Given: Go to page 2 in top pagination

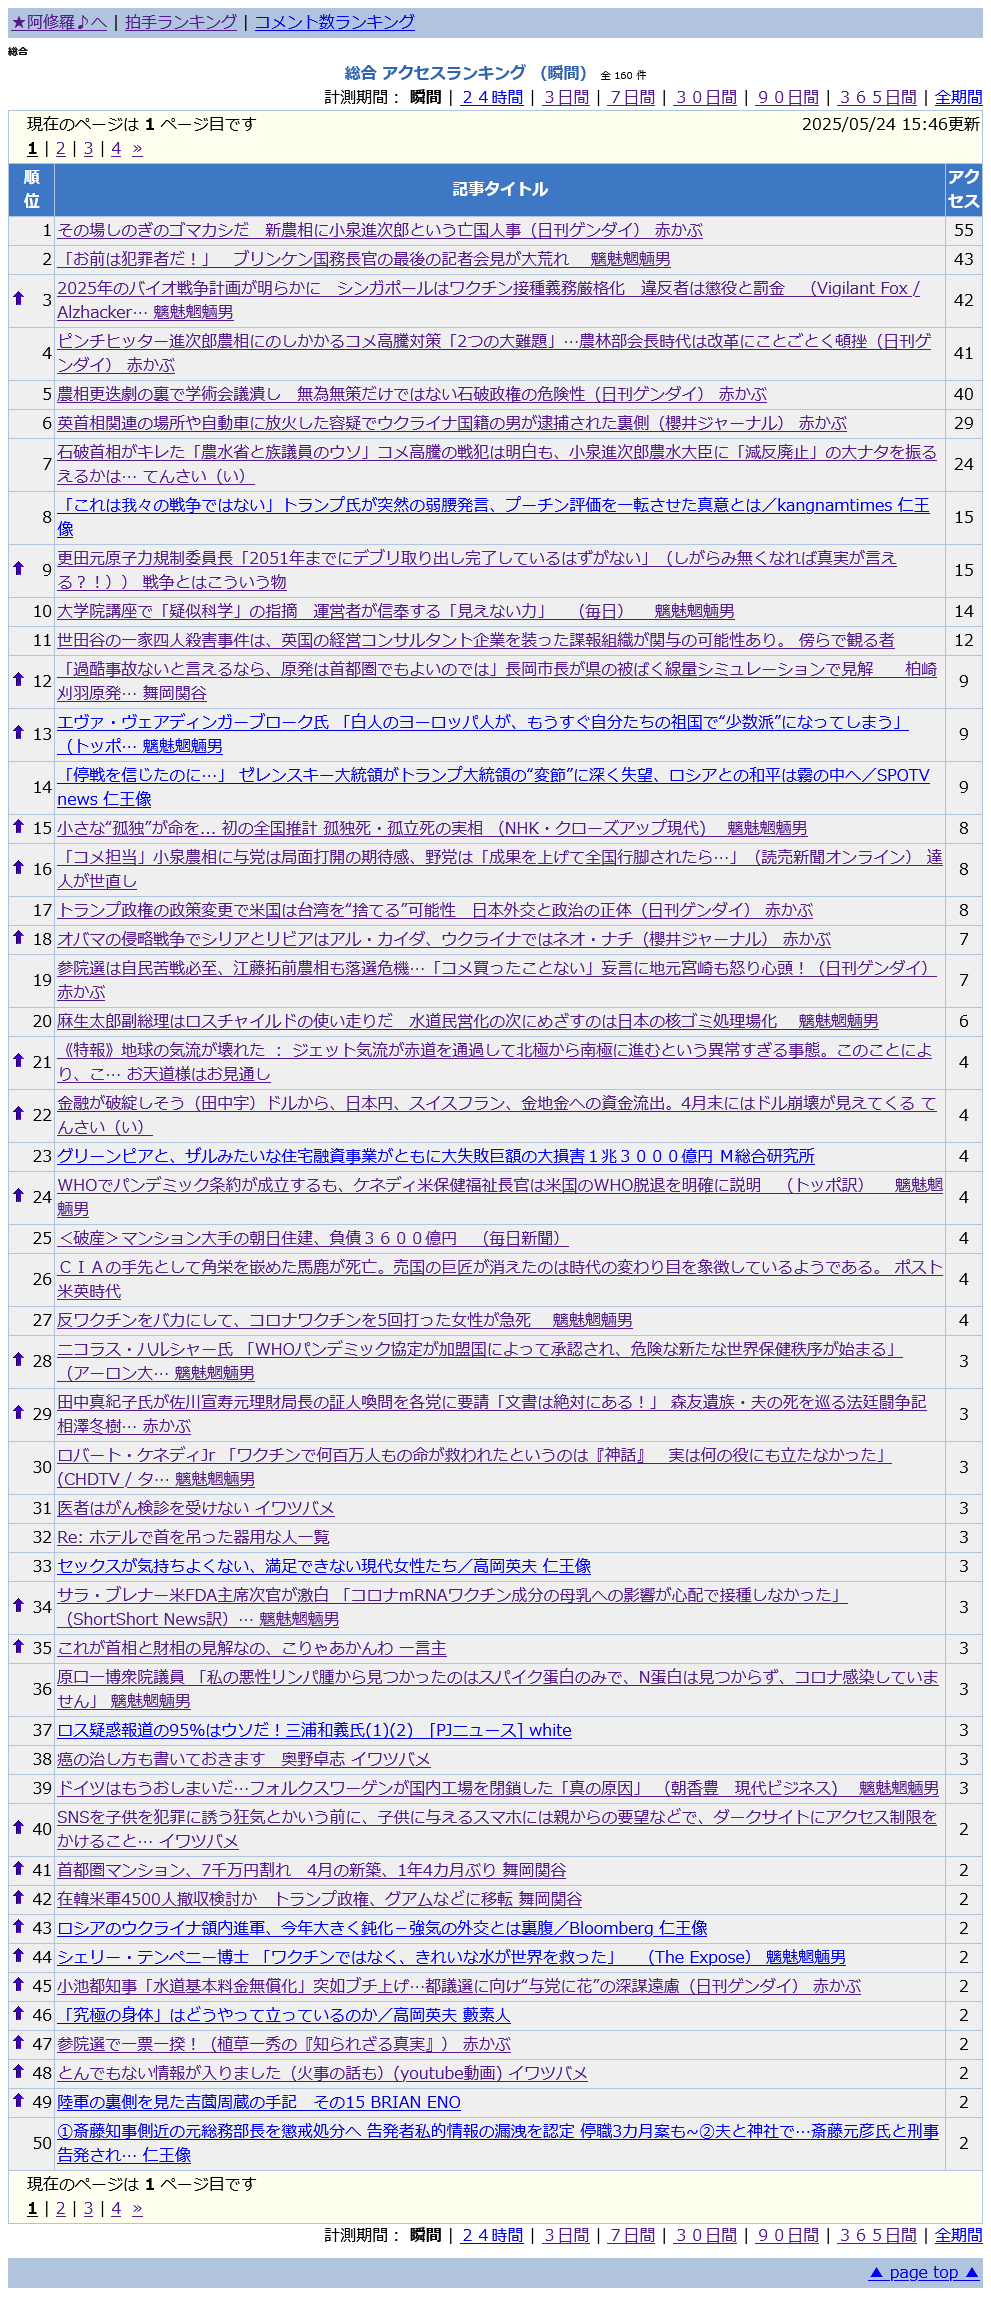Looking at the screenshot, I should (x=60, y=148).
